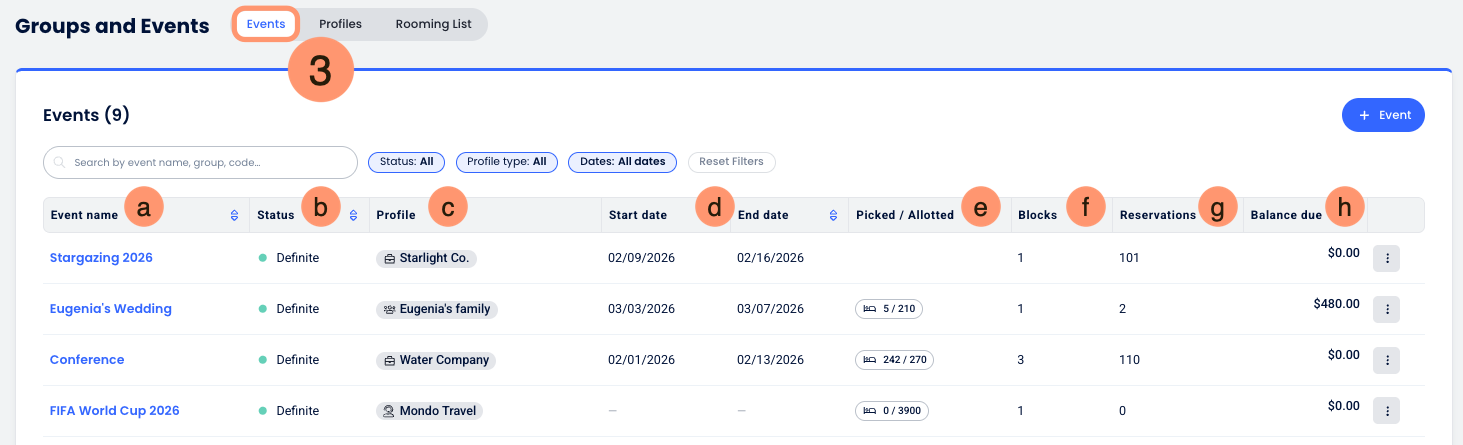Sort events by Event name column arrows
1463x445 pixels.
[x=234, y=215]
